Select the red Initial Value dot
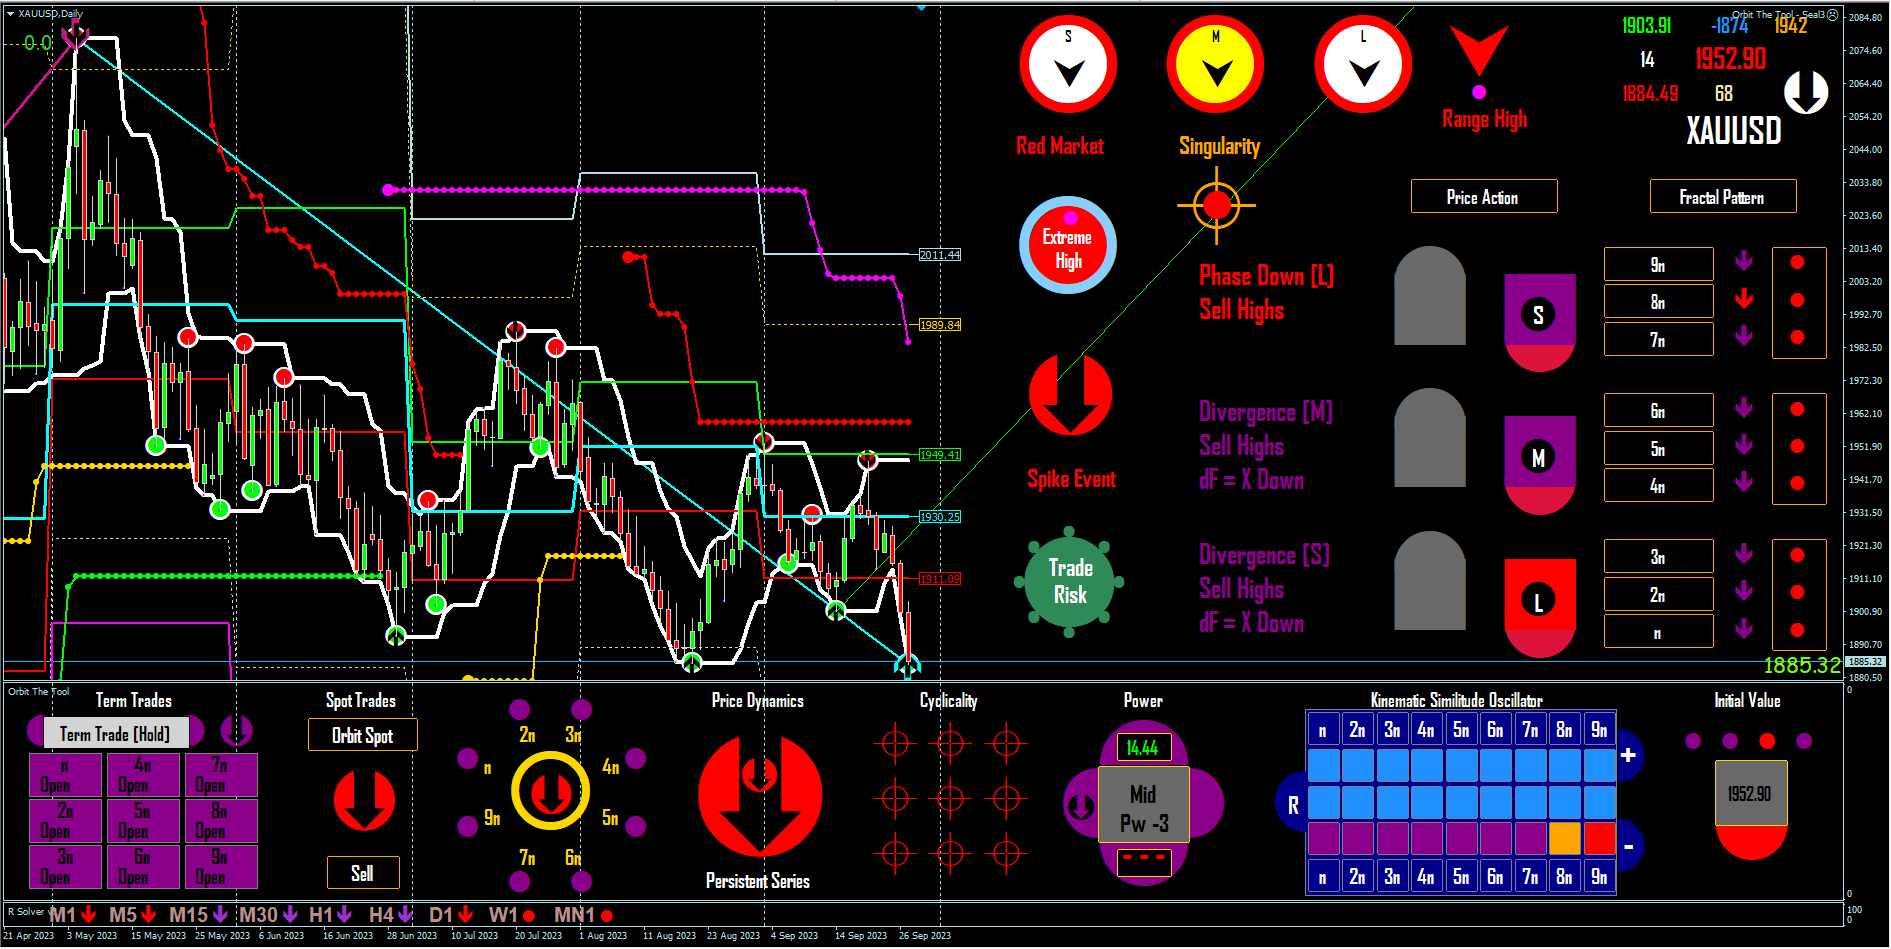This screenshot has width=1891, height=949. [x=1767, y=741]
